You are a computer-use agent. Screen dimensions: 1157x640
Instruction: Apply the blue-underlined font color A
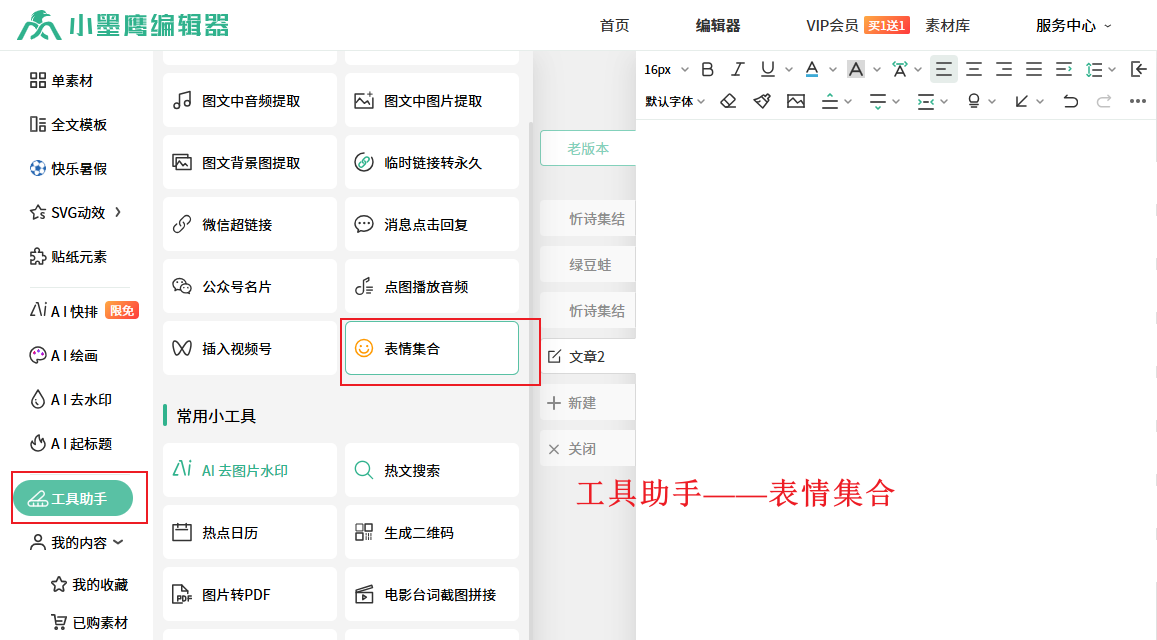coord(812,69)
